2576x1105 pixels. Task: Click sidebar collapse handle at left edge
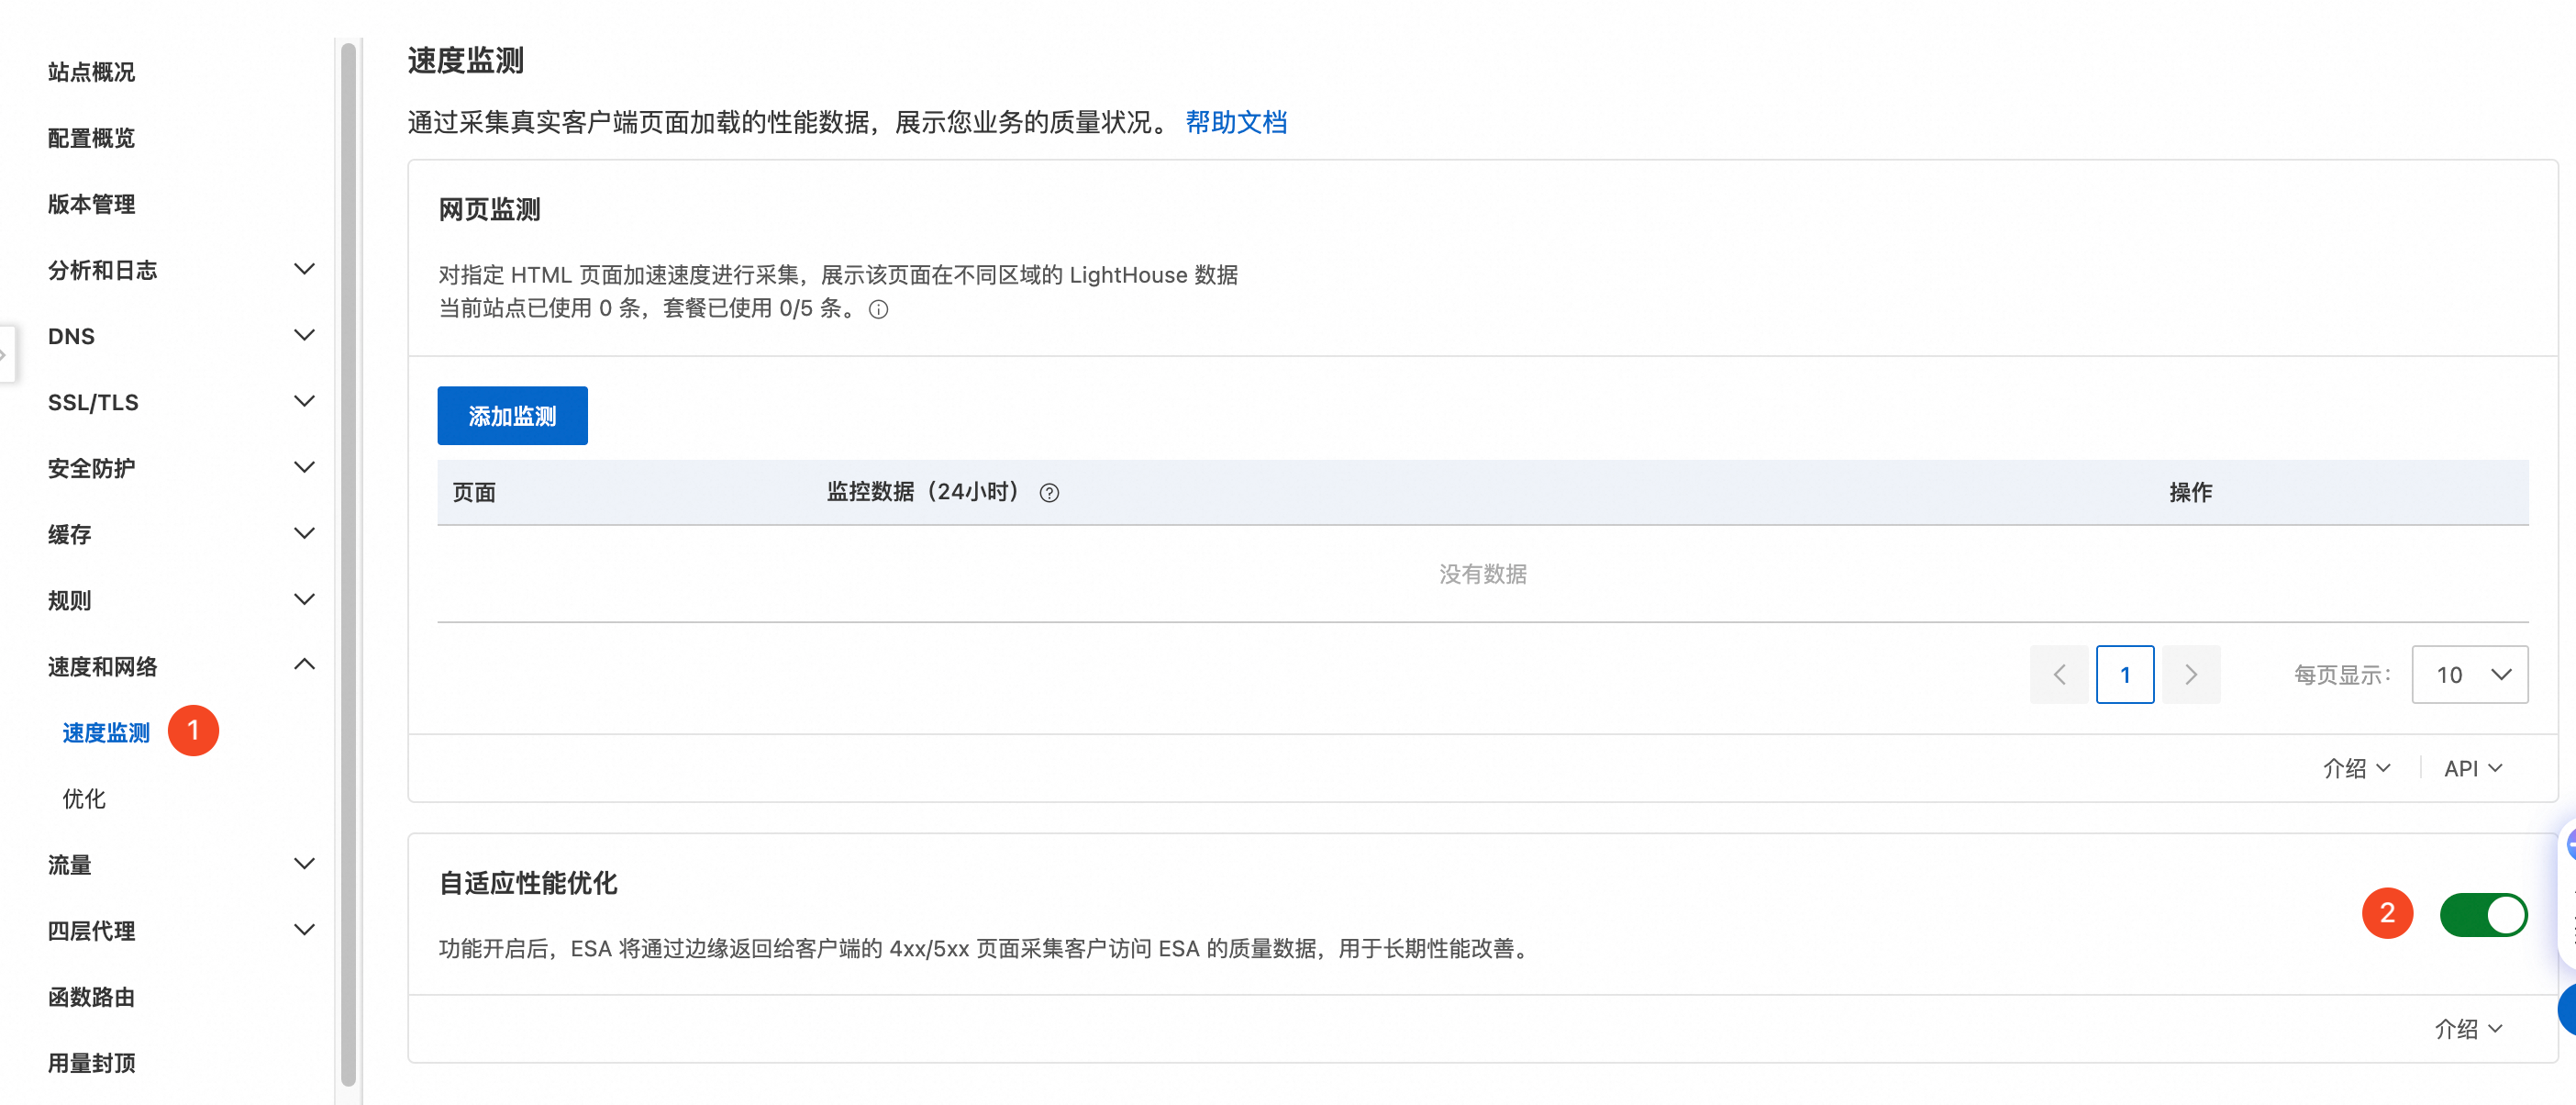pos(6,354)
